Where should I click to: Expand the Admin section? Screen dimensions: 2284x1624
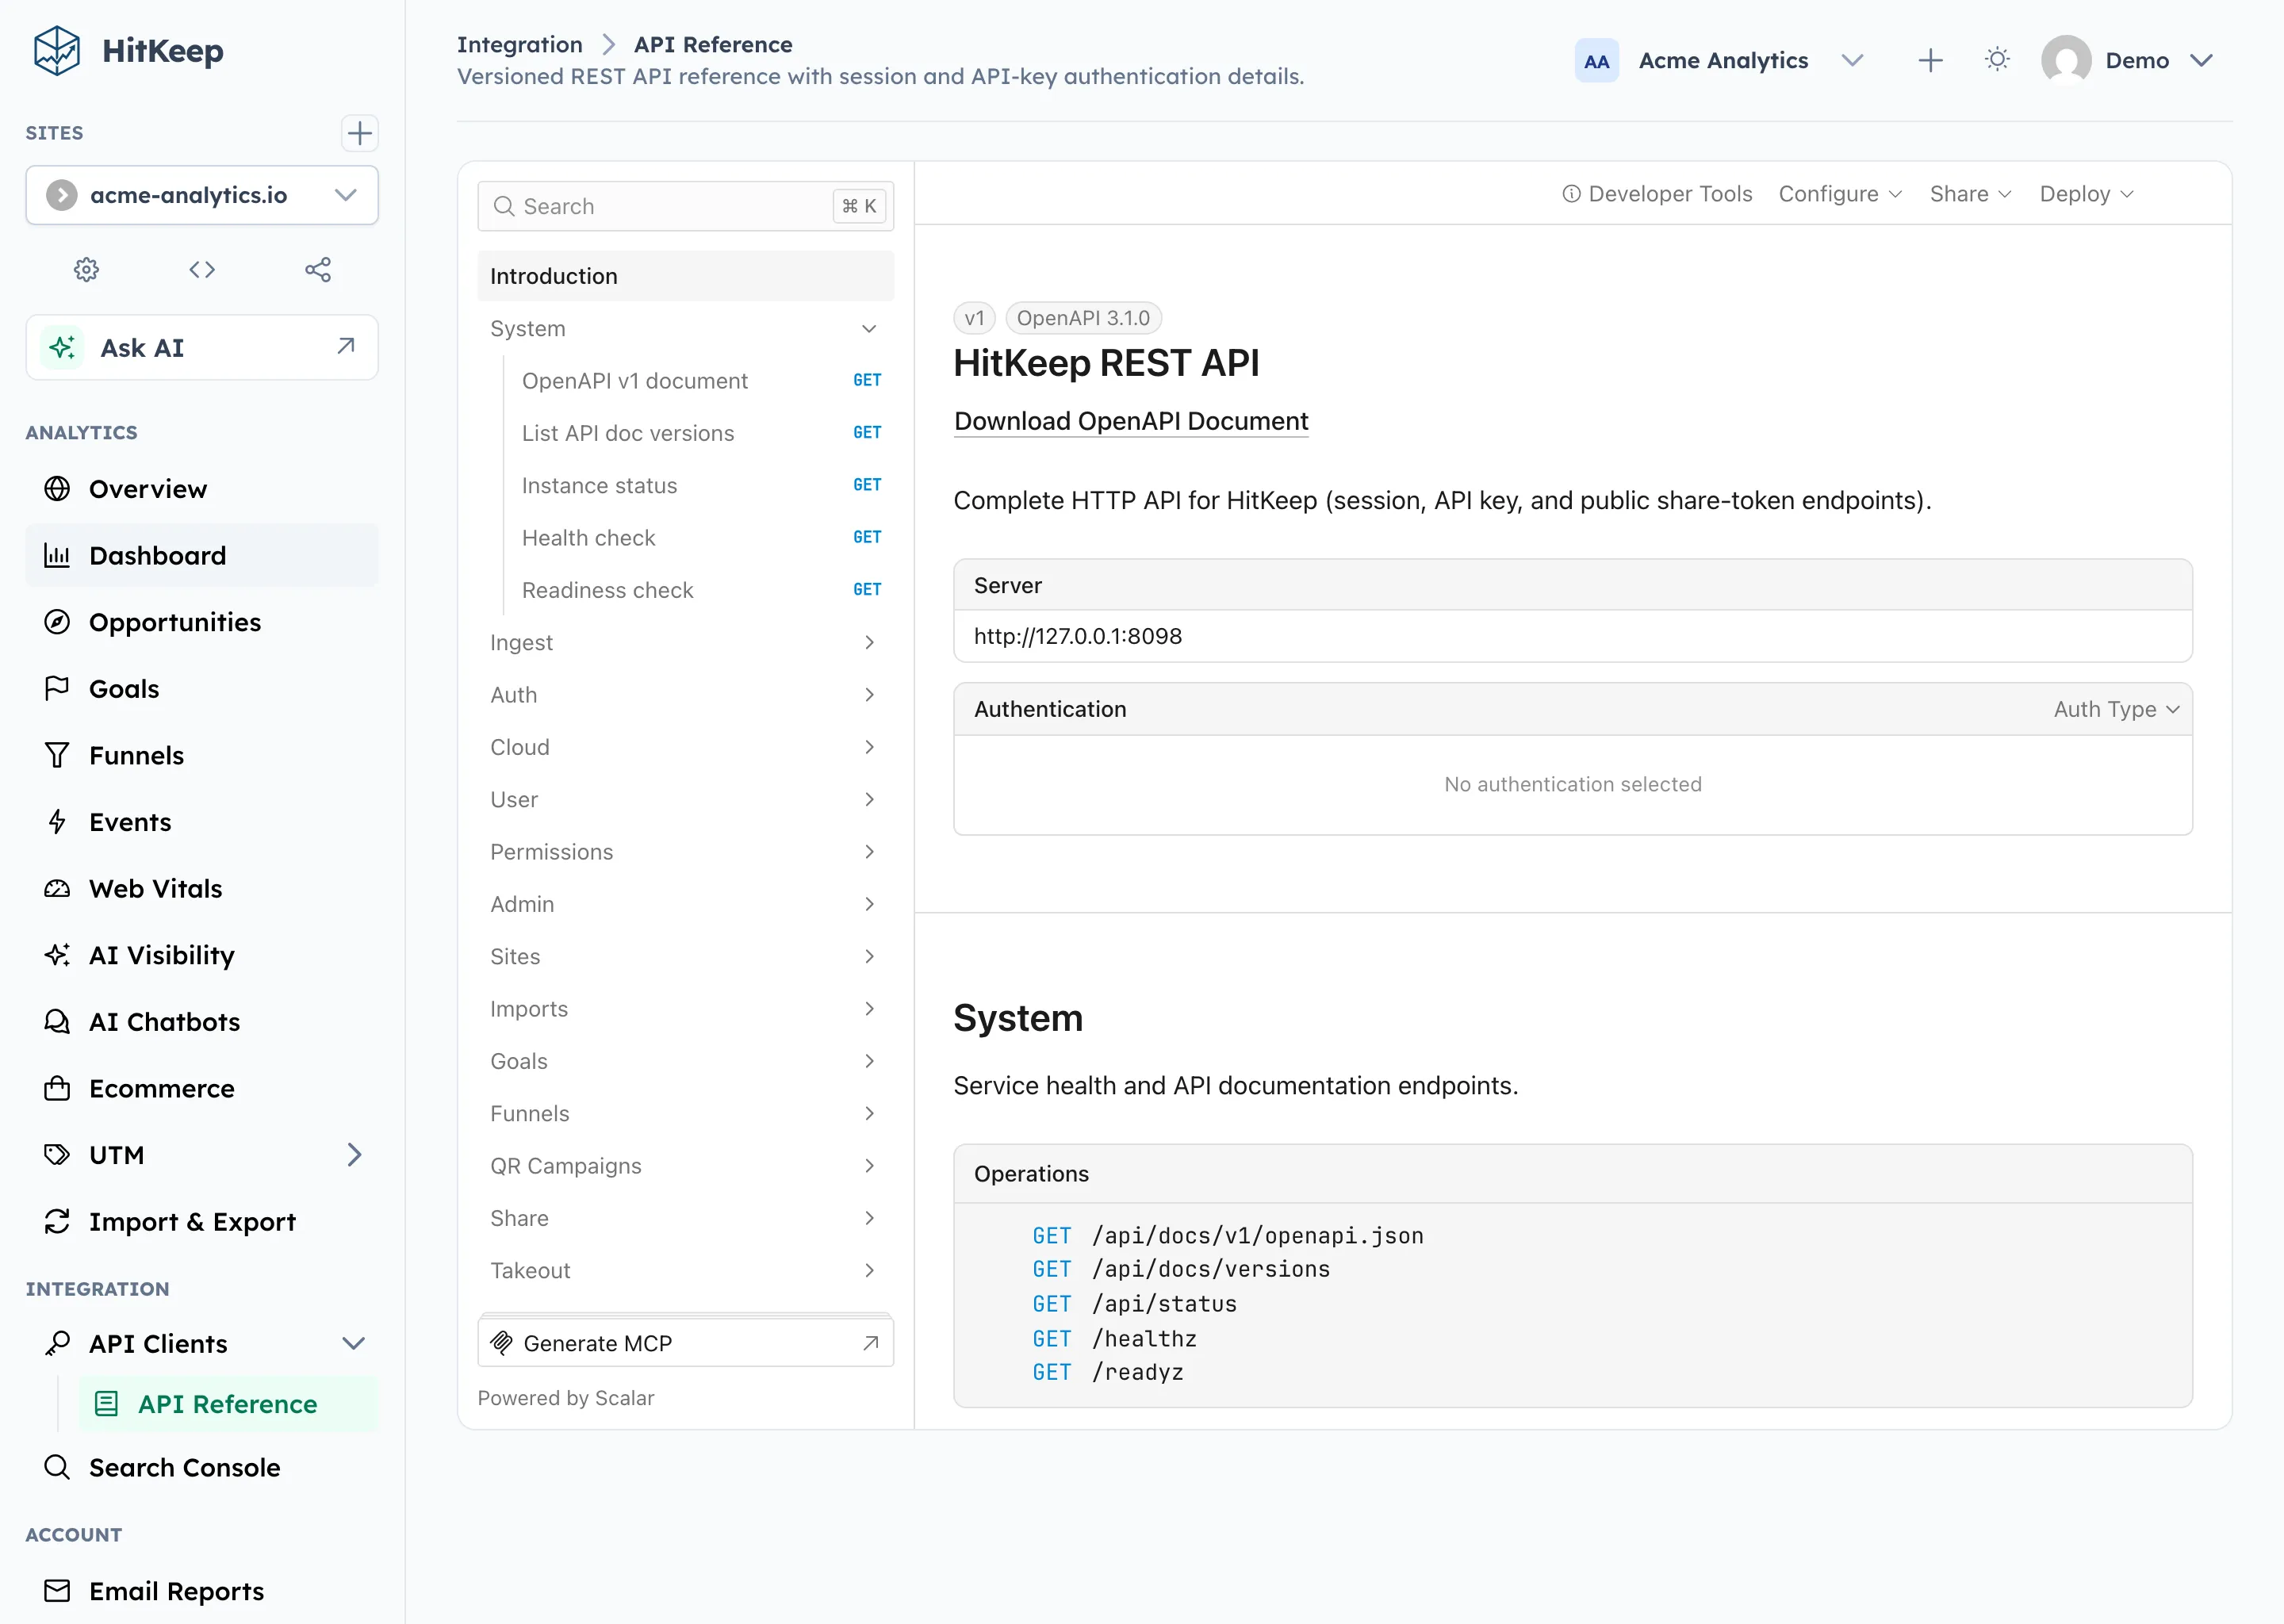686,904
